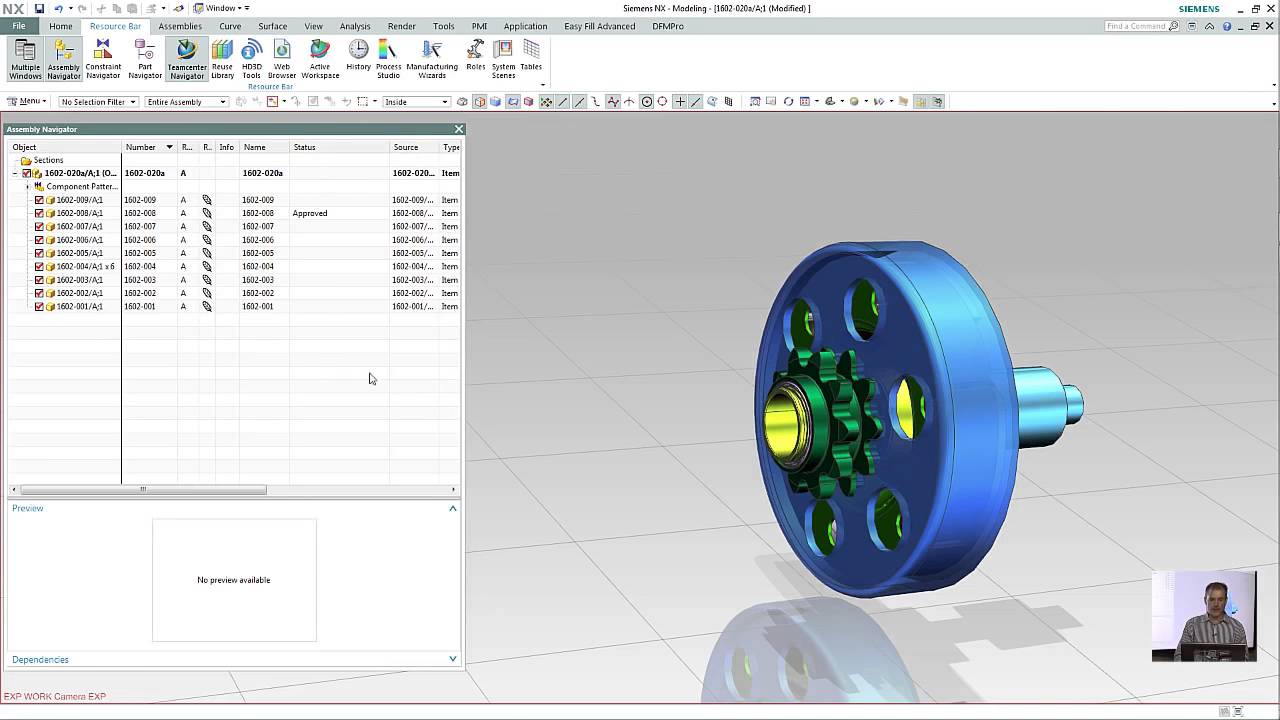
Task: Open Reuse Library
Action: (x=222, y=60)
